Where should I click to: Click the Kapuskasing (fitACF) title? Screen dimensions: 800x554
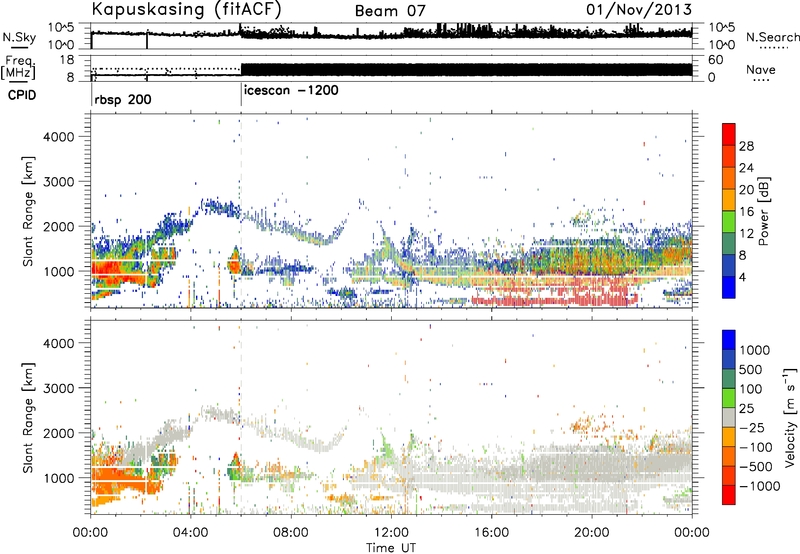tap(186, 9)
